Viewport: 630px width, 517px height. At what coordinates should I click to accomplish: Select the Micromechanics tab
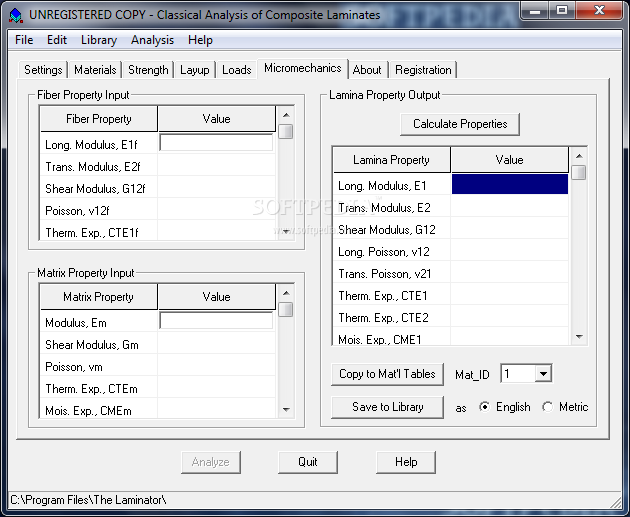point(303,68)
